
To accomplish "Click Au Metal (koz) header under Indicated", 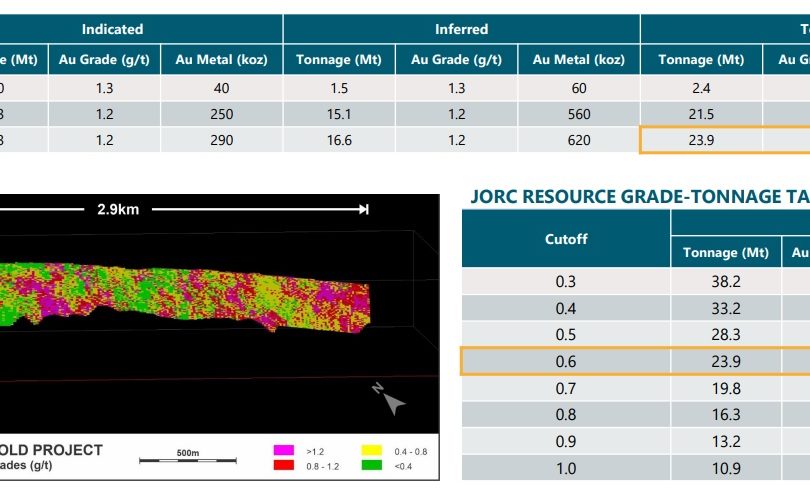I will [222, 59].
